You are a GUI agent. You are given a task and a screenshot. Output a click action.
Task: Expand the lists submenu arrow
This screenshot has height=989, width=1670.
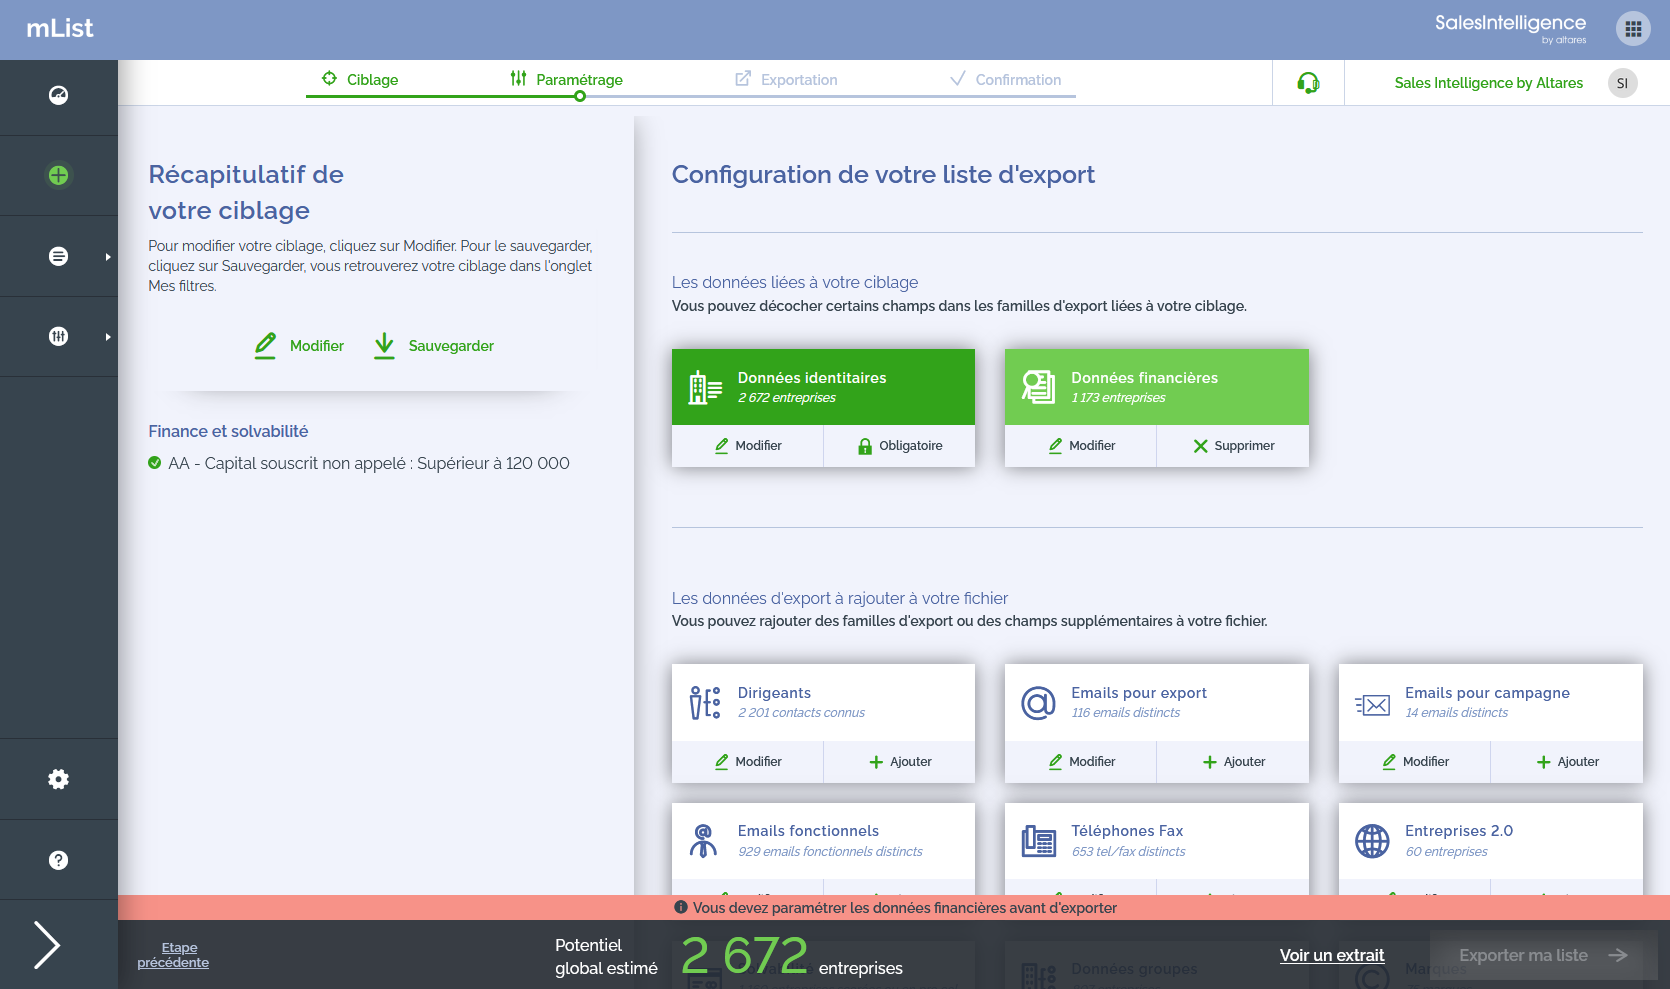click(x=108, y=257)
